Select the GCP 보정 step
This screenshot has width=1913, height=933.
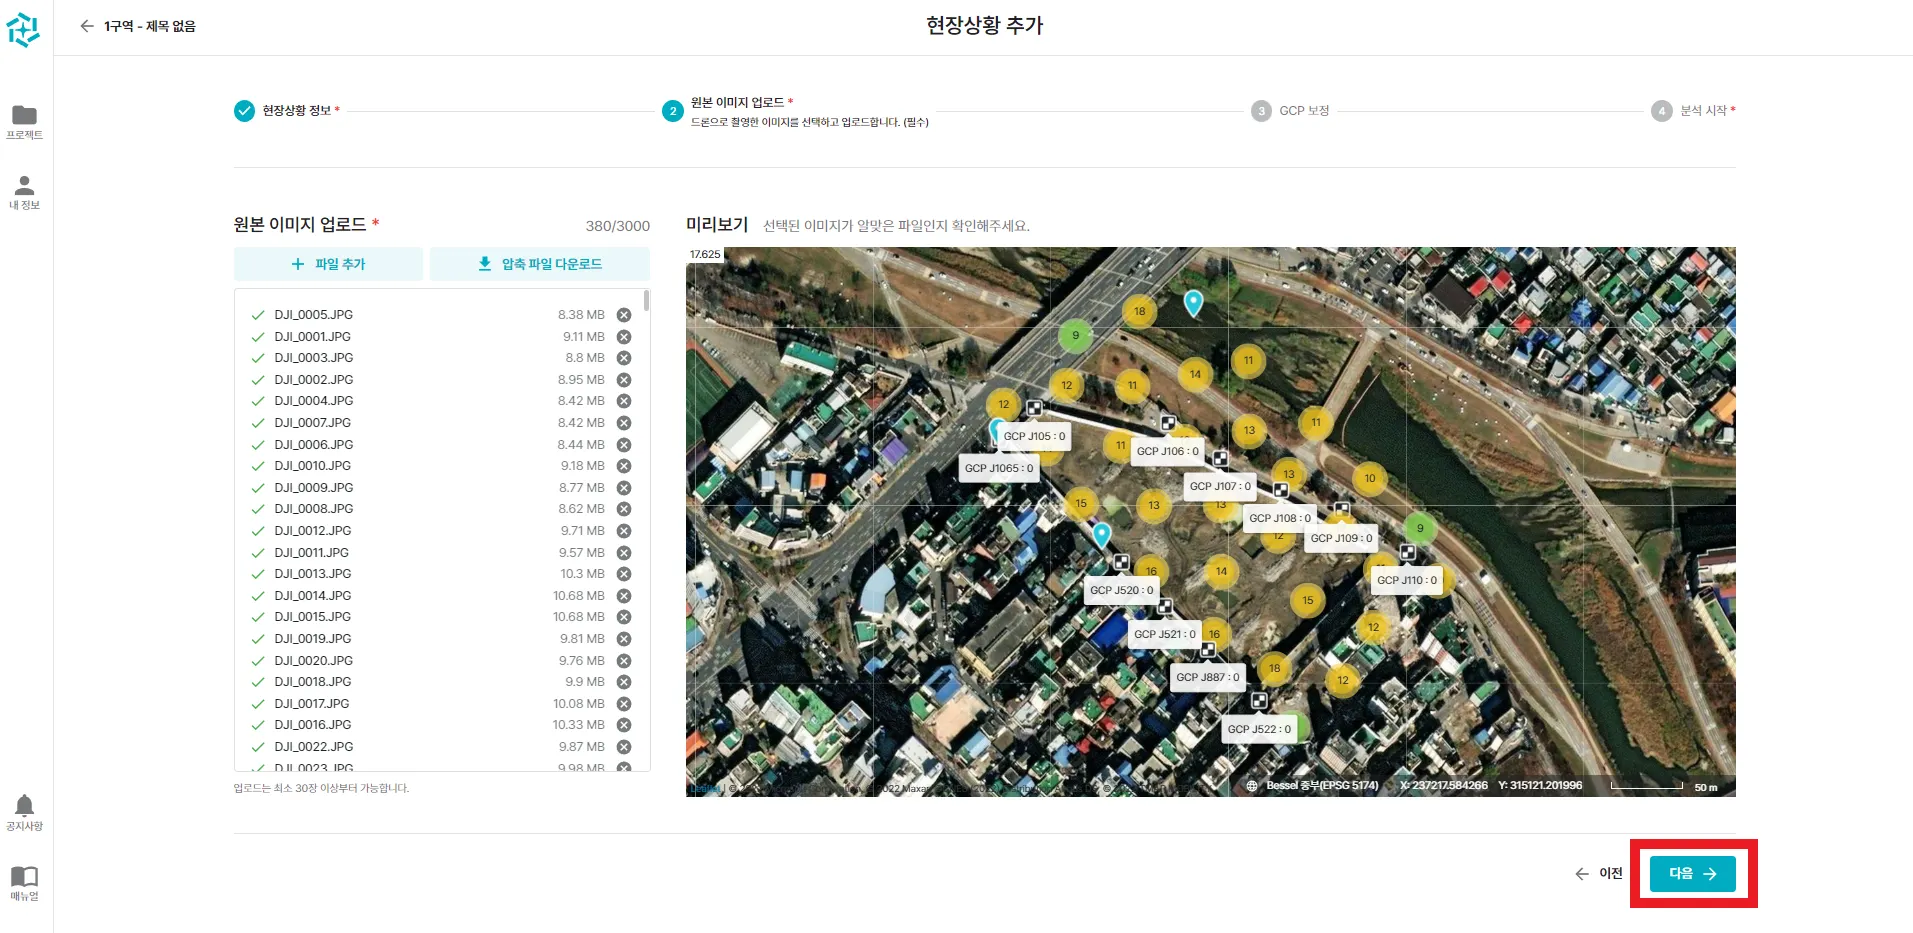[x=1290, y=111]
